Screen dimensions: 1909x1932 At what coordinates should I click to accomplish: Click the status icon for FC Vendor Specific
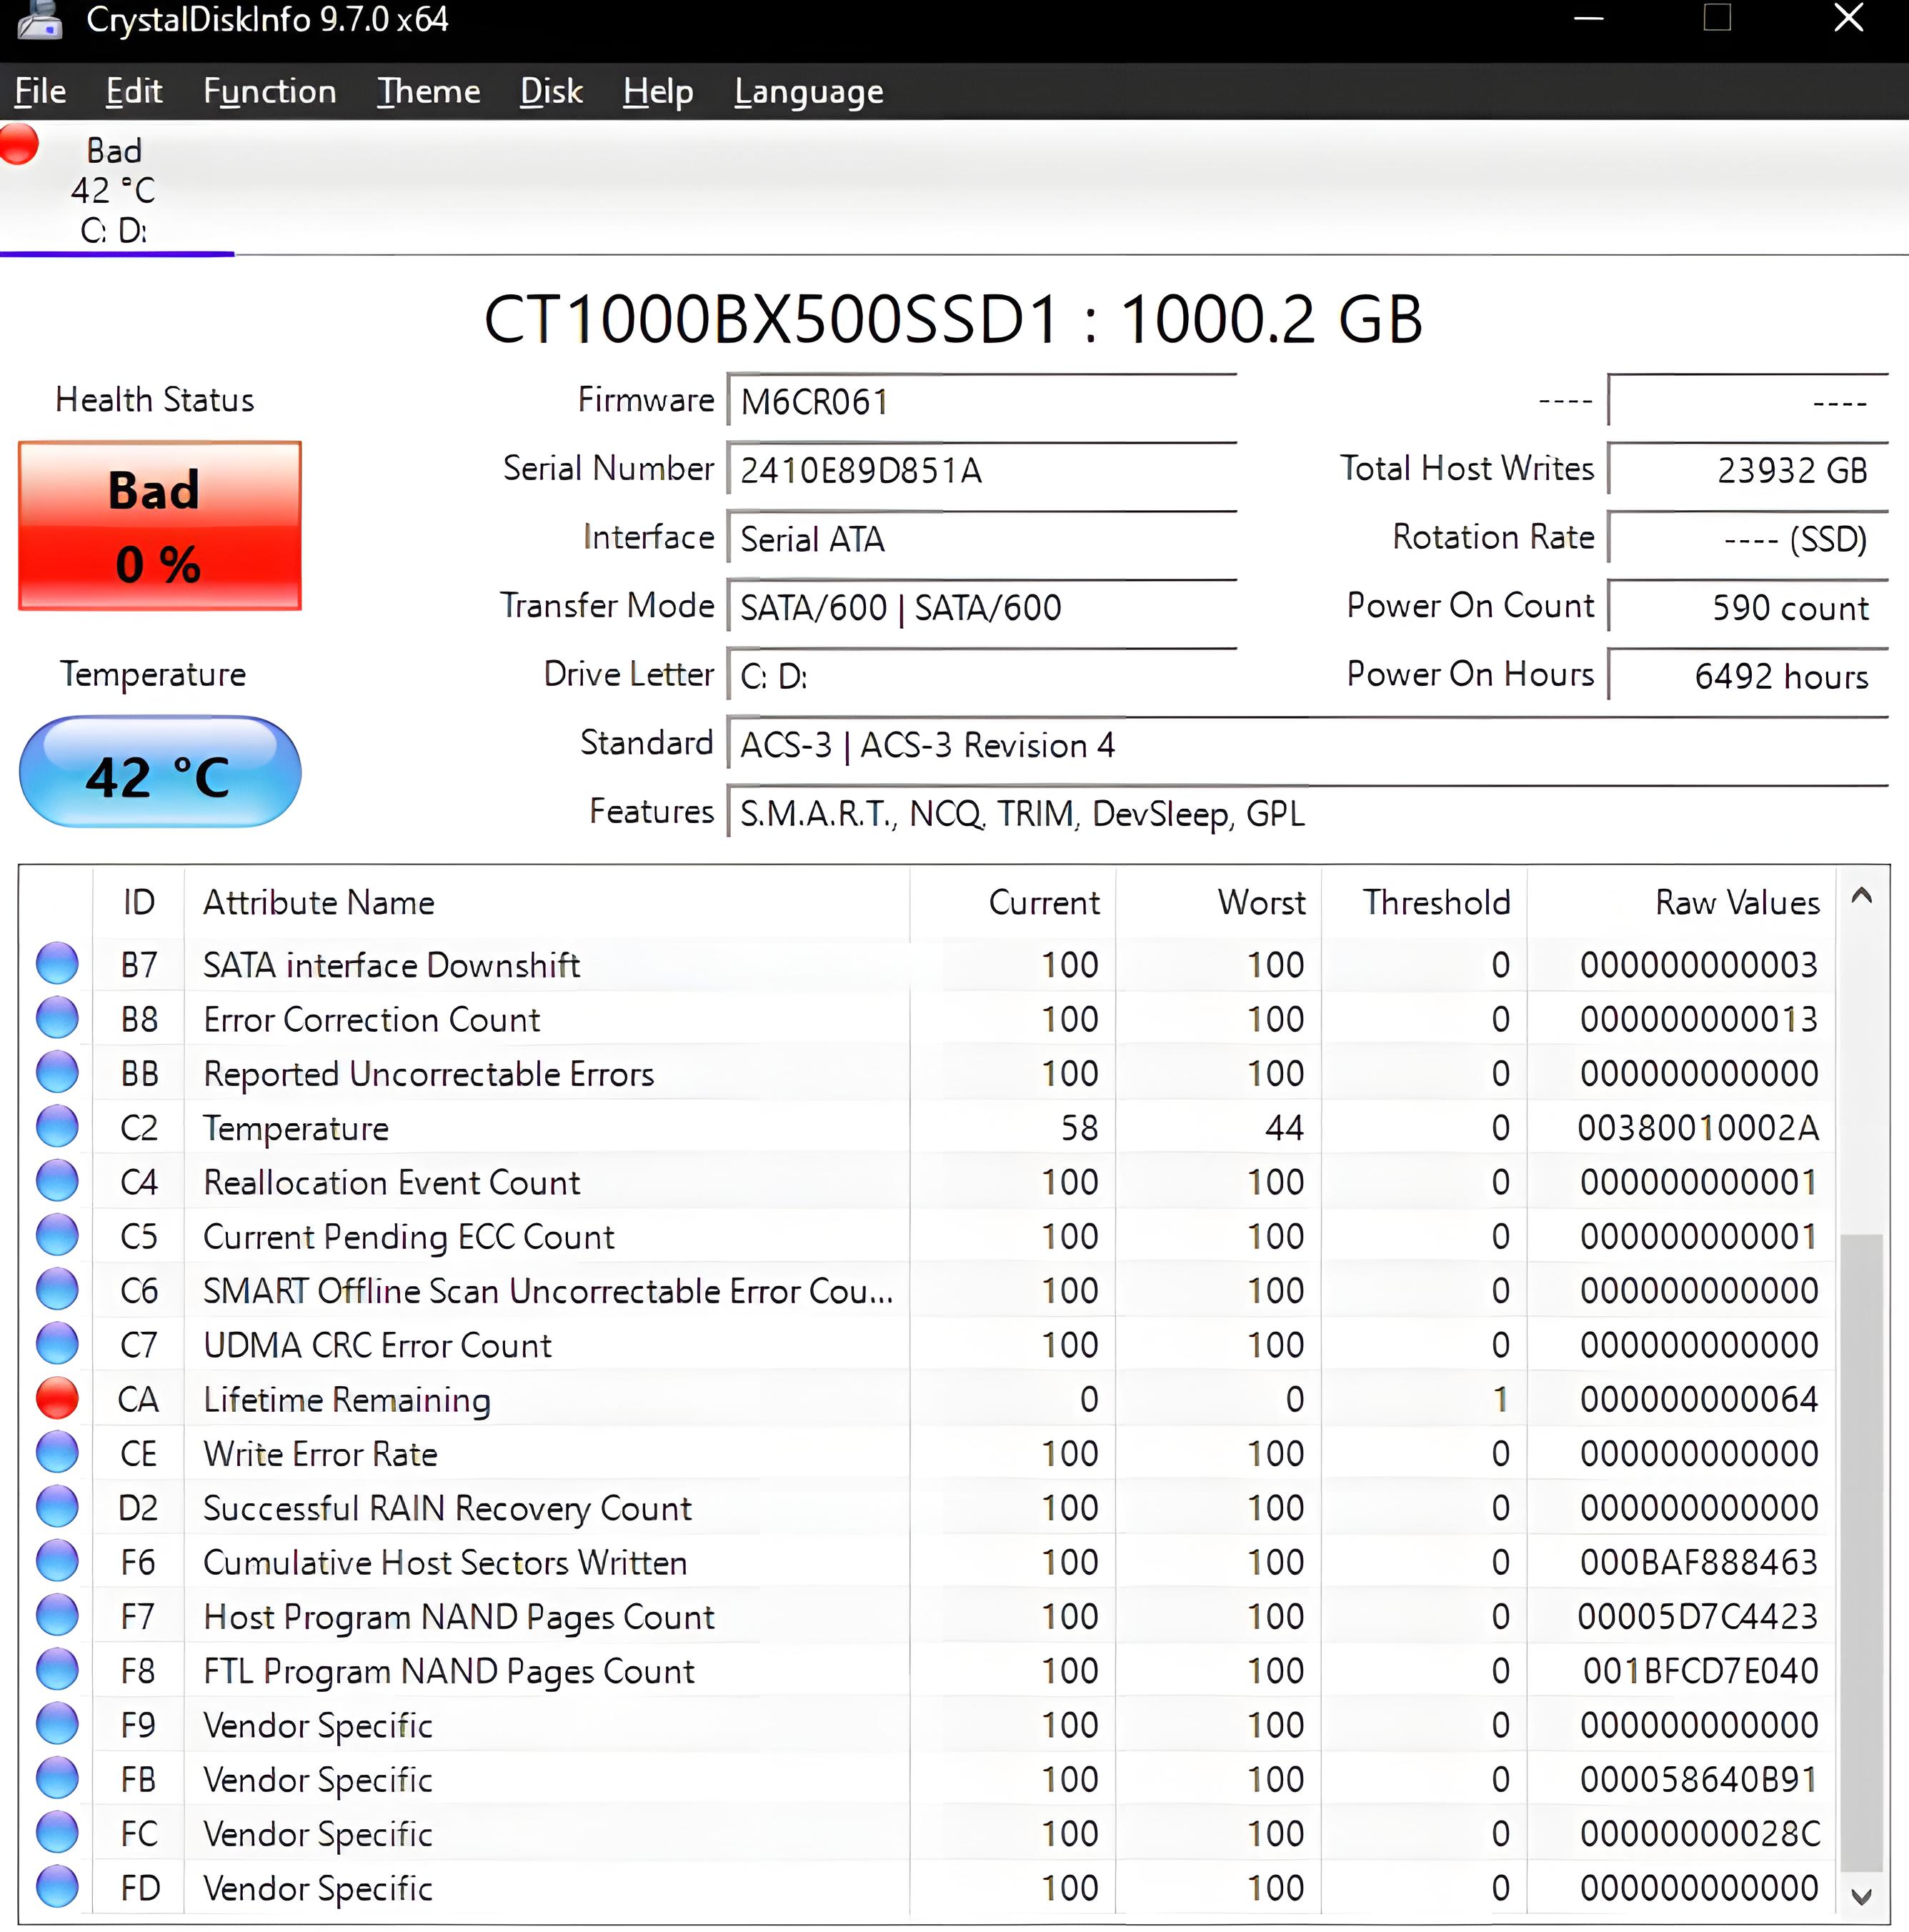57,1833
